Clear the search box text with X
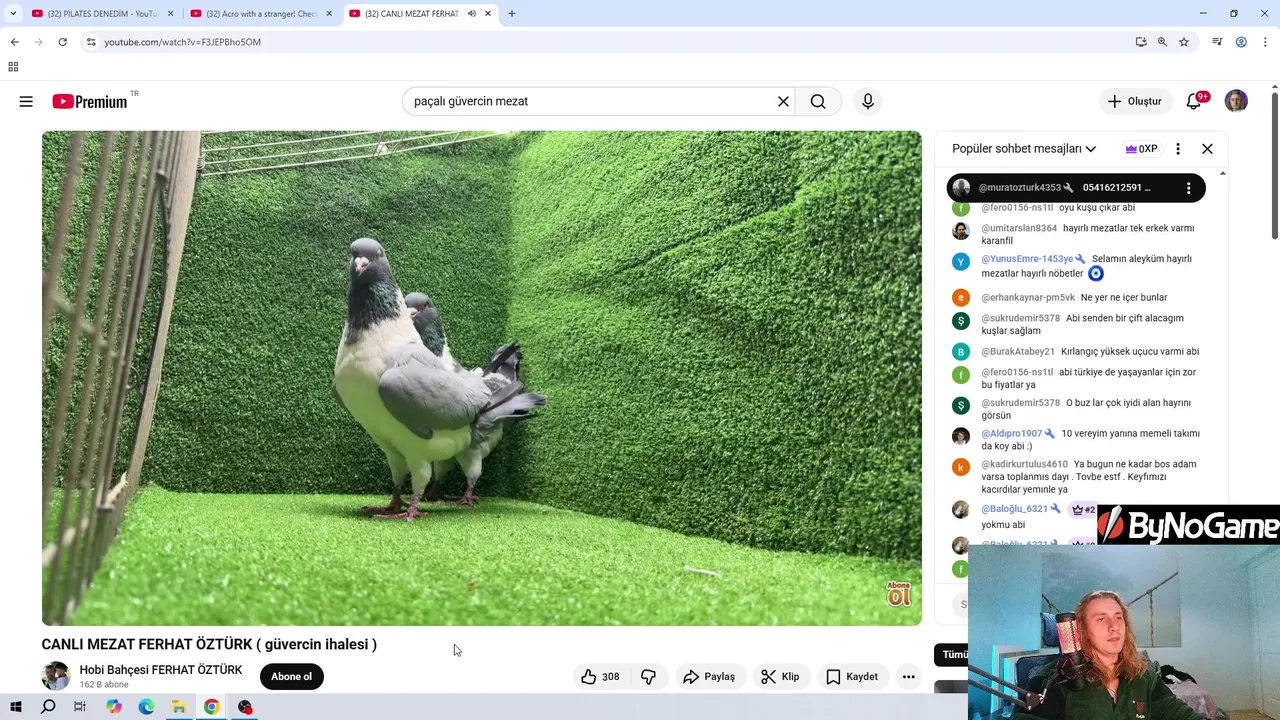Viewport: 1280px width, 720px height. click(783, 101)
